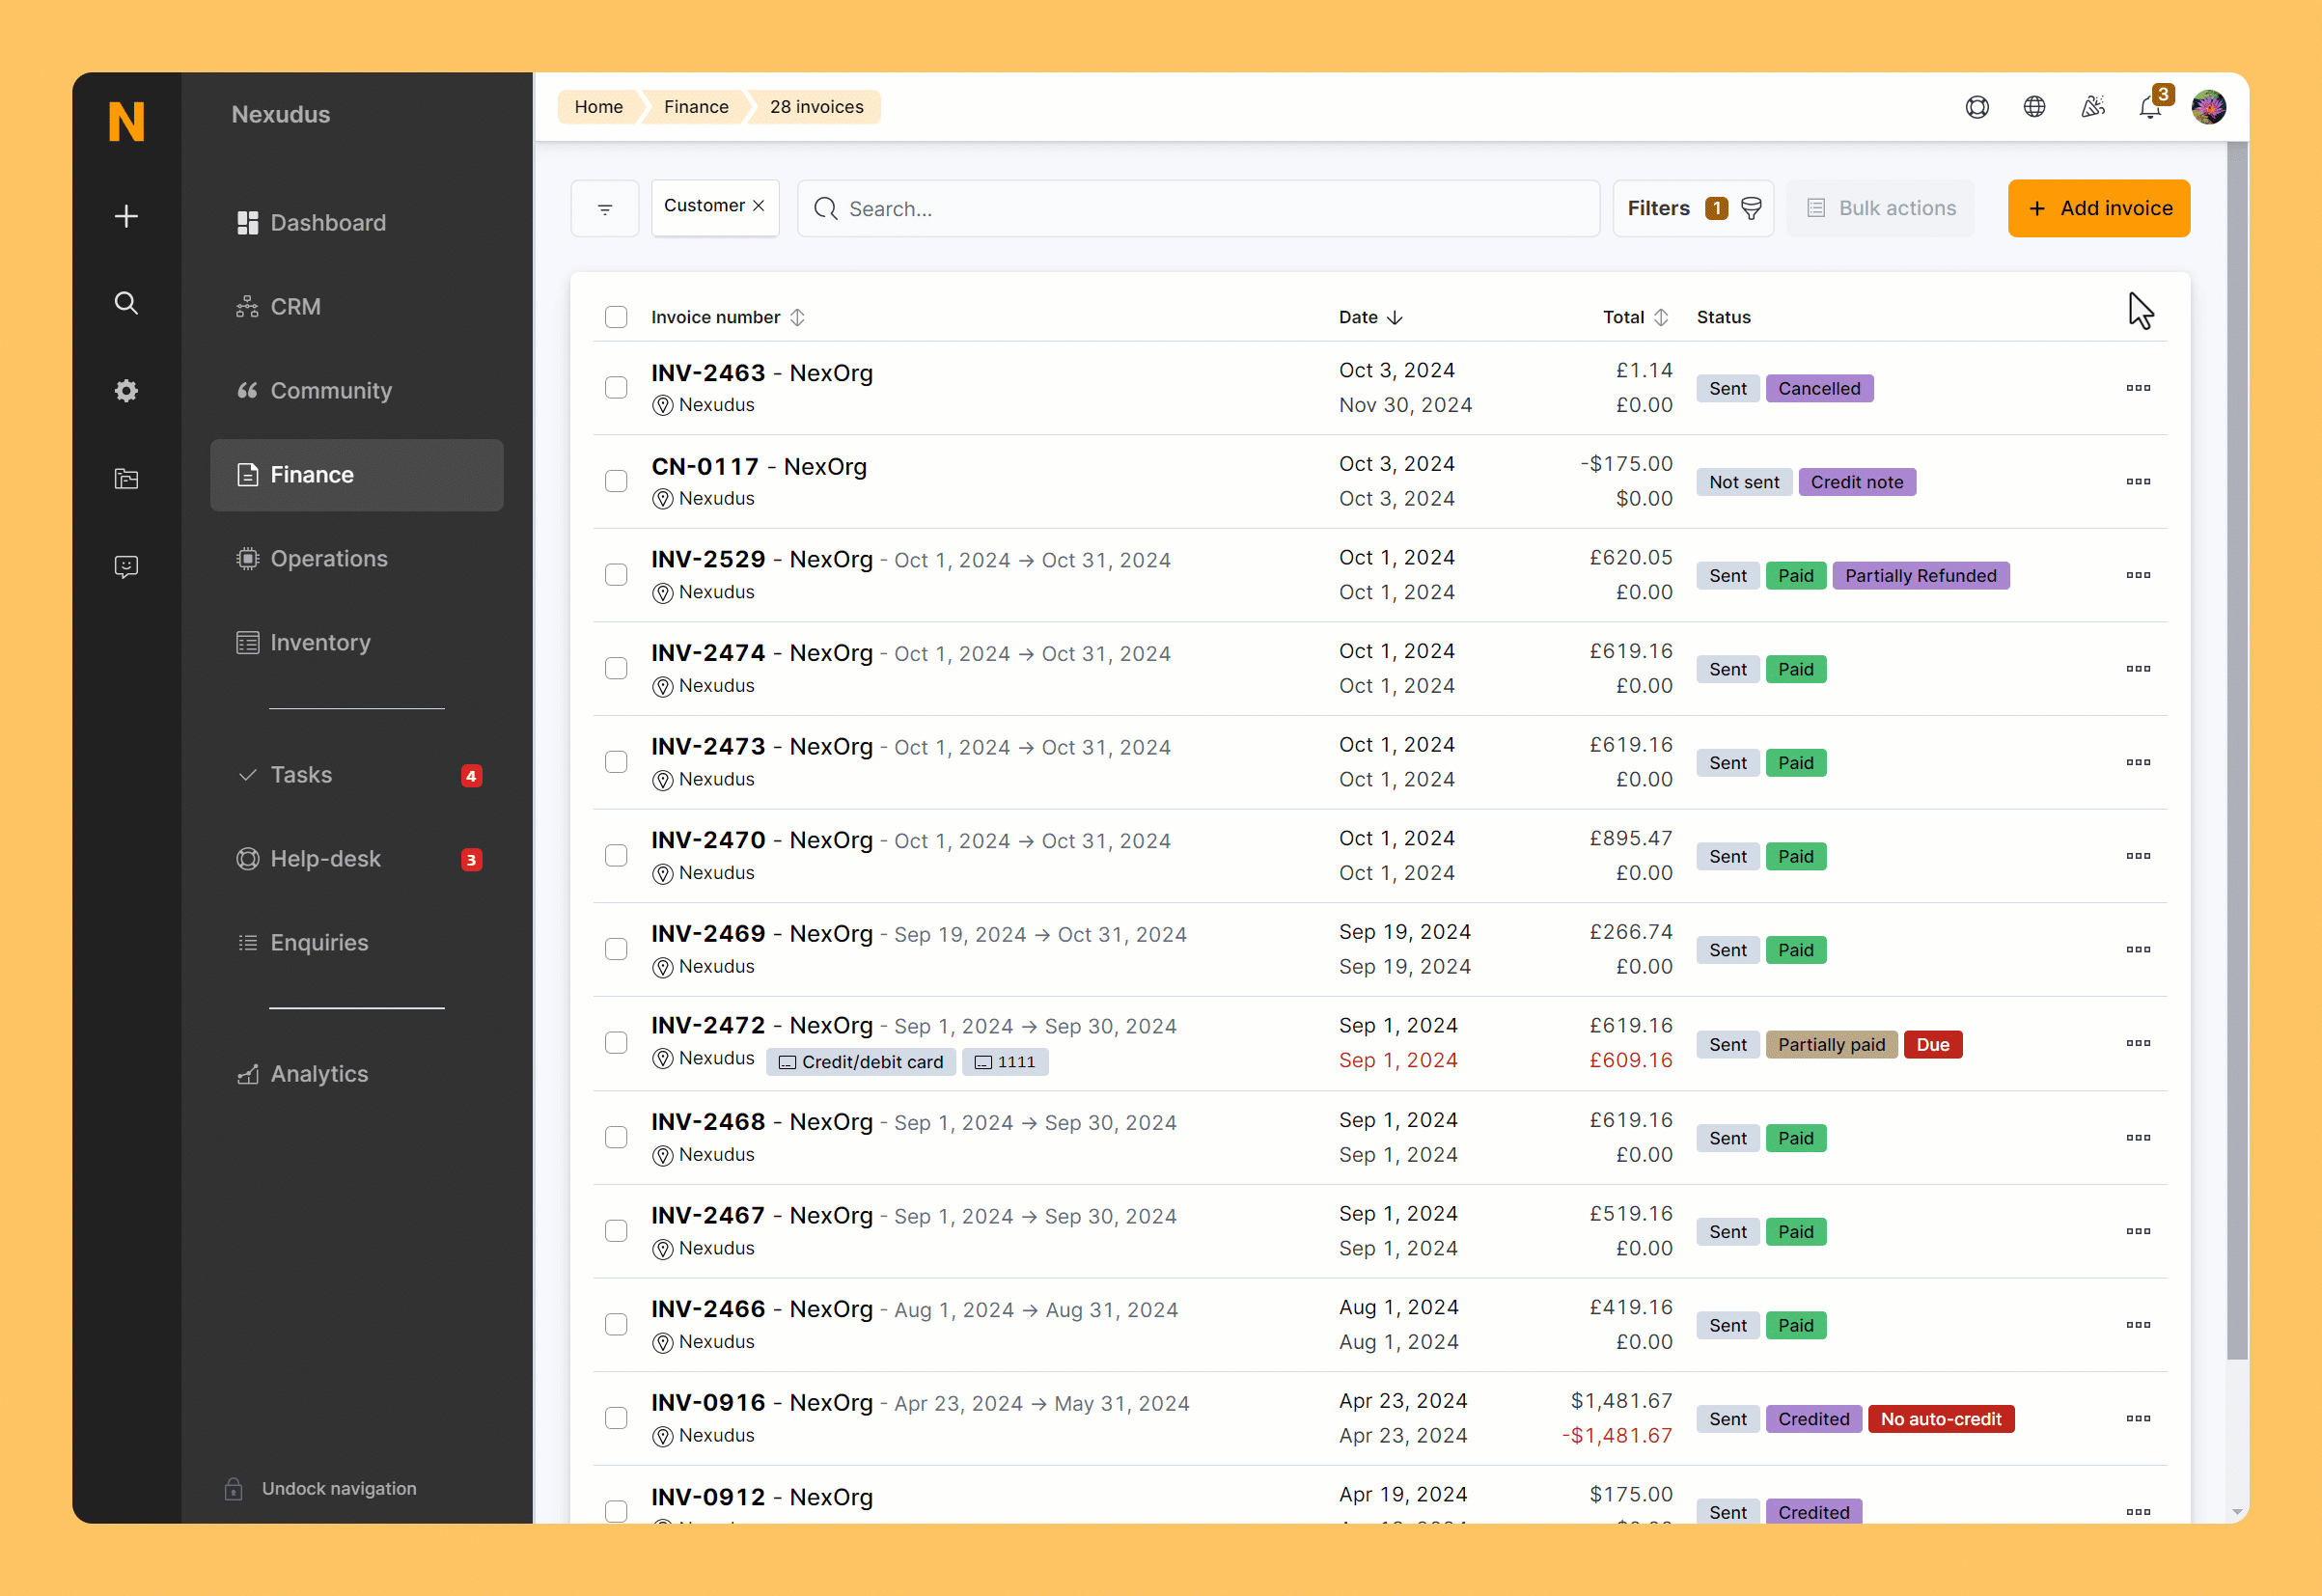Open CRM section in sidebar

coord(356,307)
